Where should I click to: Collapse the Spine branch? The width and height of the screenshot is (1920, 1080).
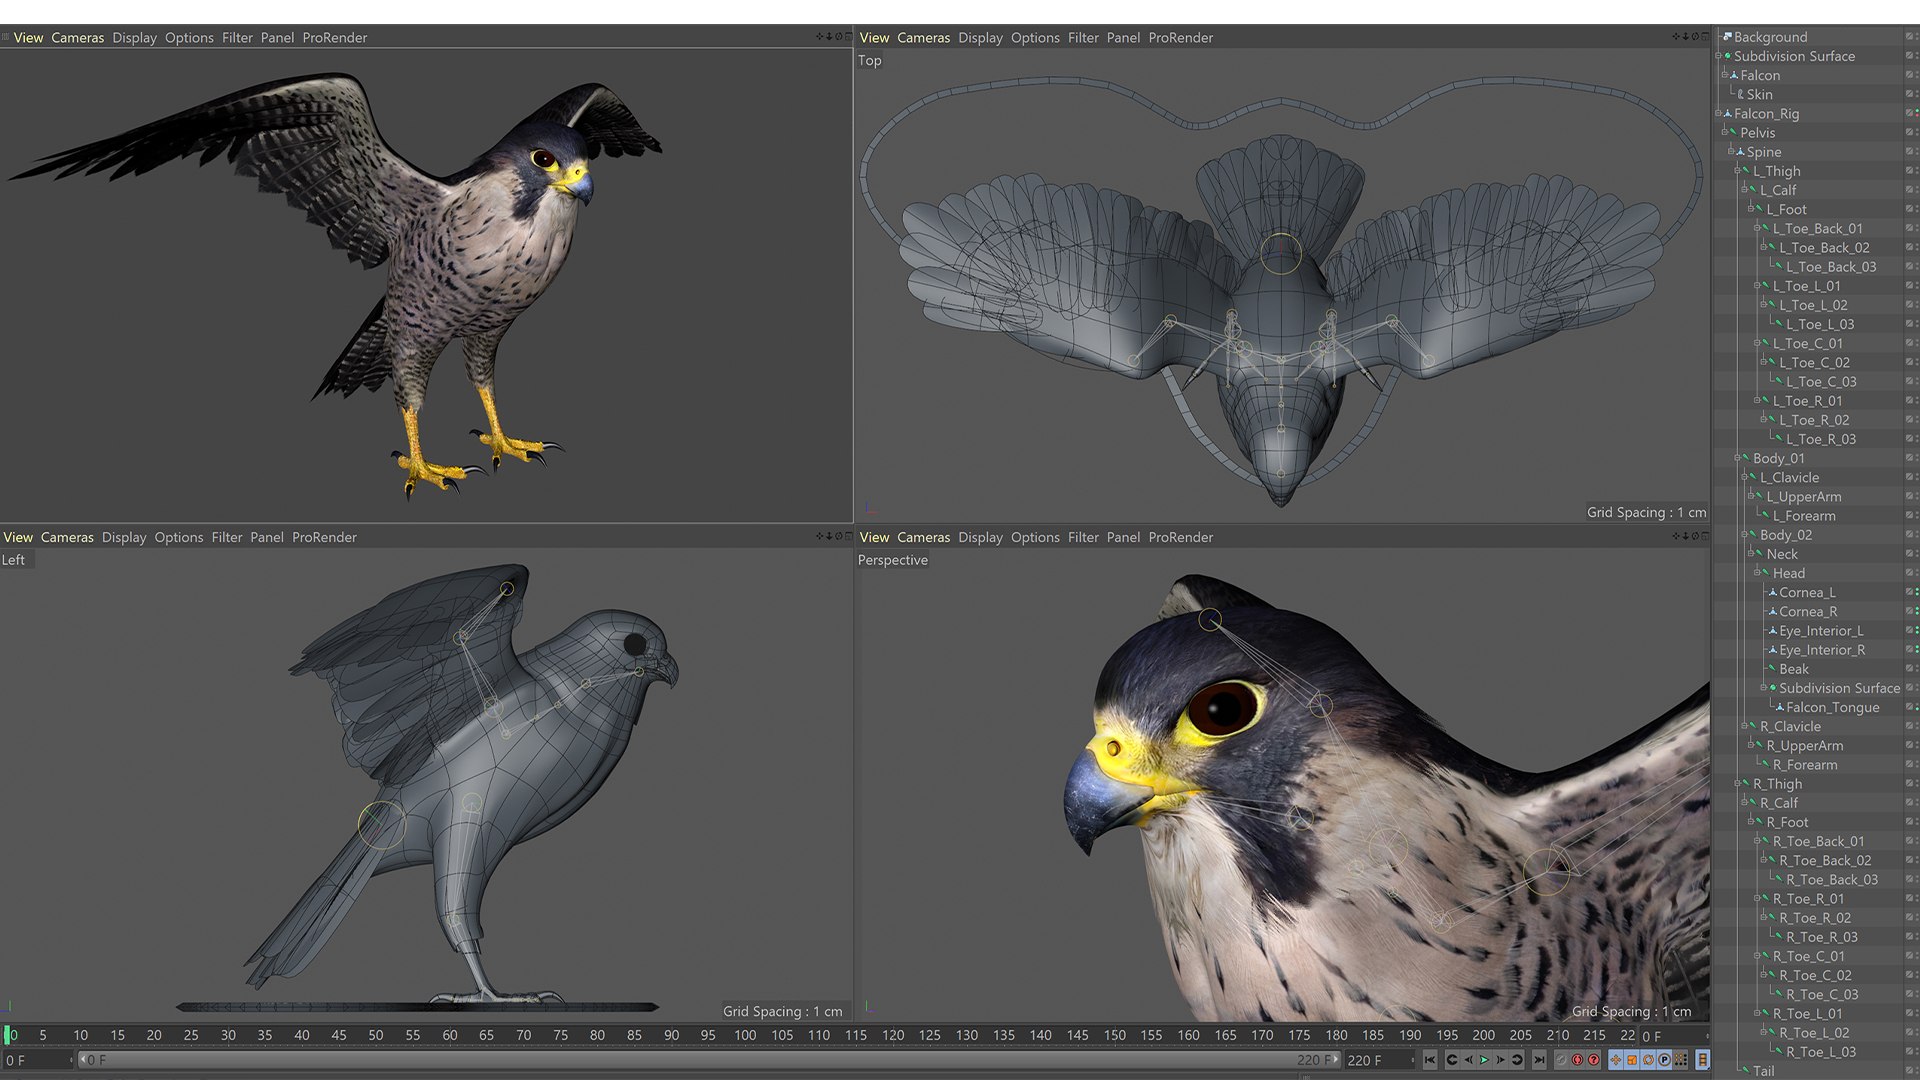(x=1731, y=151)
